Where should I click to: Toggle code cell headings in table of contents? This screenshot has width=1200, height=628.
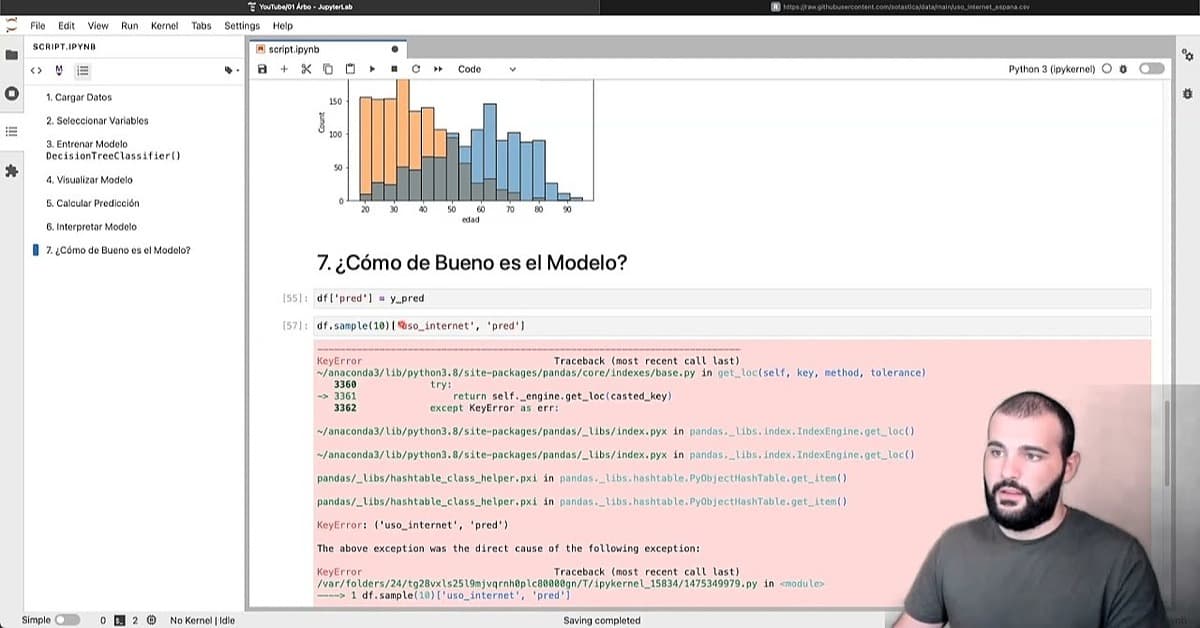tap(36, 70)
